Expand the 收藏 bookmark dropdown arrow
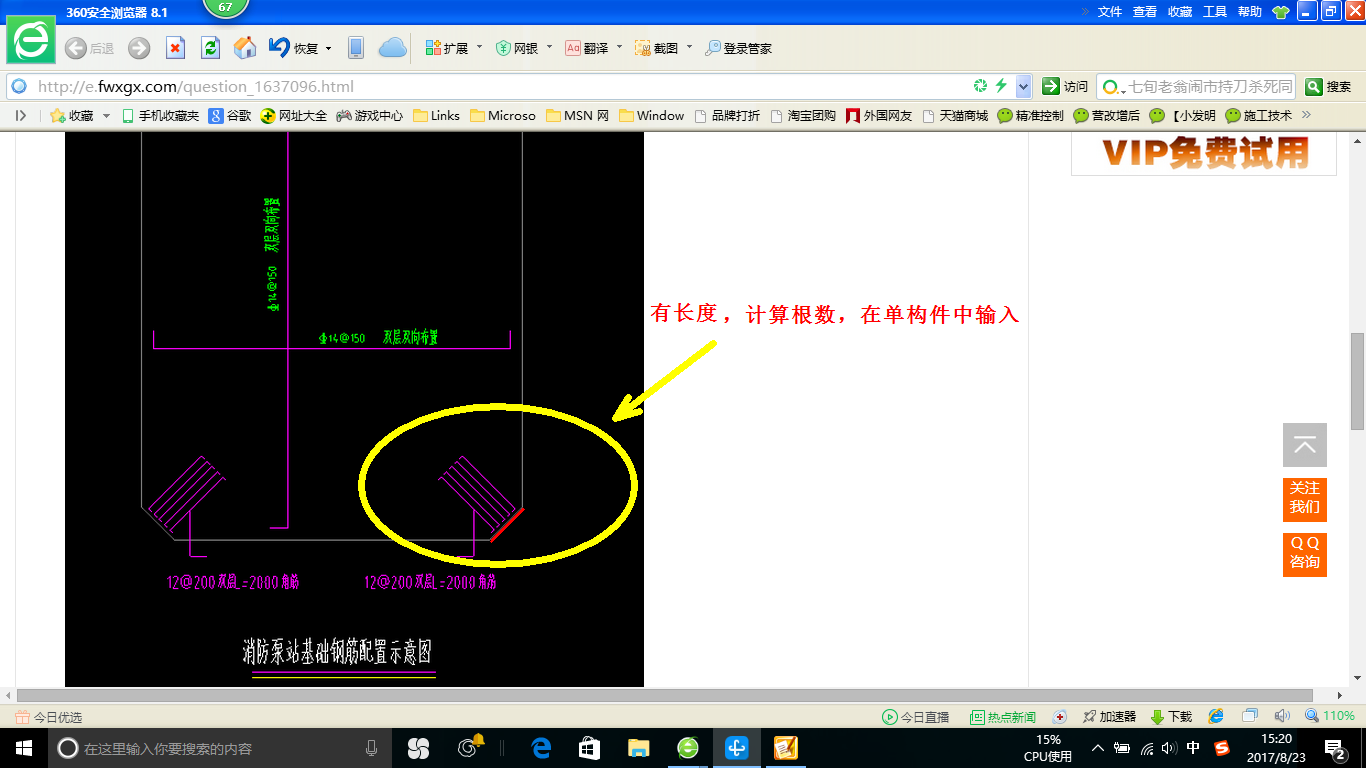The width and height of the screenshot is (1366, 768). (107, 116)
